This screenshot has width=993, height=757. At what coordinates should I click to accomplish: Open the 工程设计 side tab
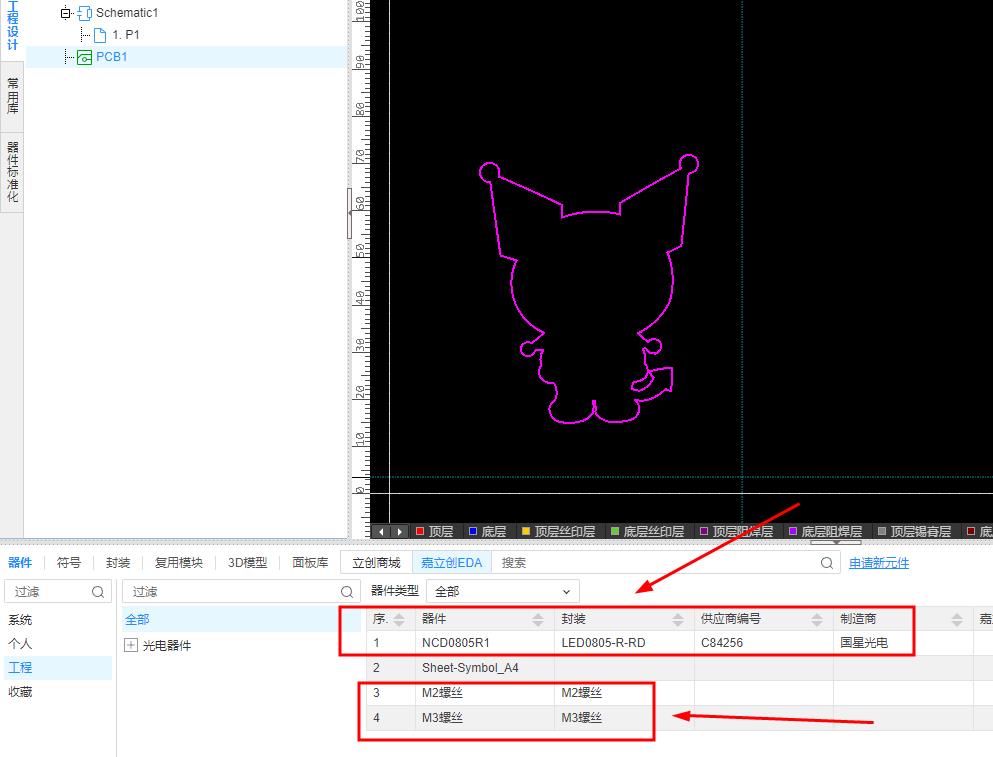pyautogui.click(x=12, y=27)
